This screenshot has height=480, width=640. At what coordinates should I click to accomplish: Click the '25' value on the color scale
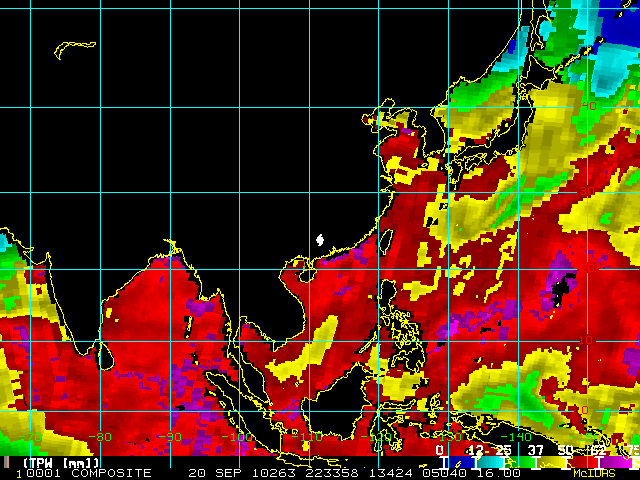[x=503, y=450]
